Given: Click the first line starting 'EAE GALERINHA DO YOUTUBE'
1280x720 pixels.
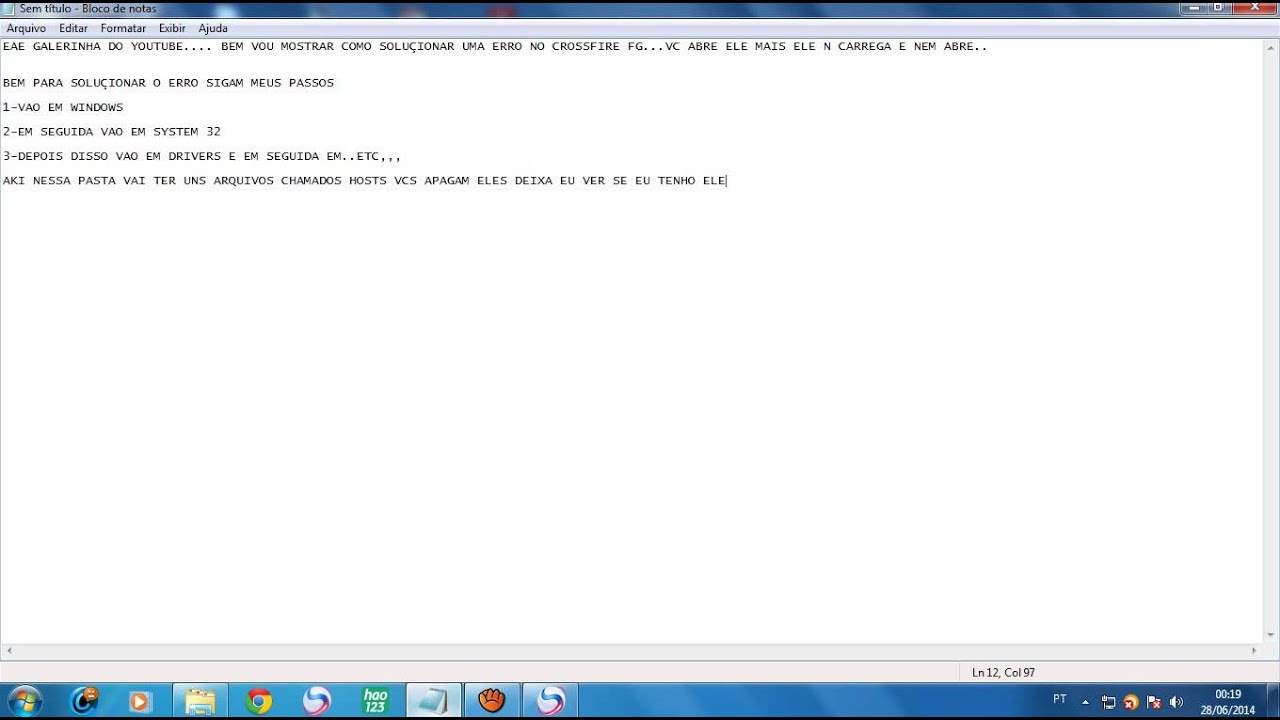Looking at the screenshot, I should pos(495,46).
